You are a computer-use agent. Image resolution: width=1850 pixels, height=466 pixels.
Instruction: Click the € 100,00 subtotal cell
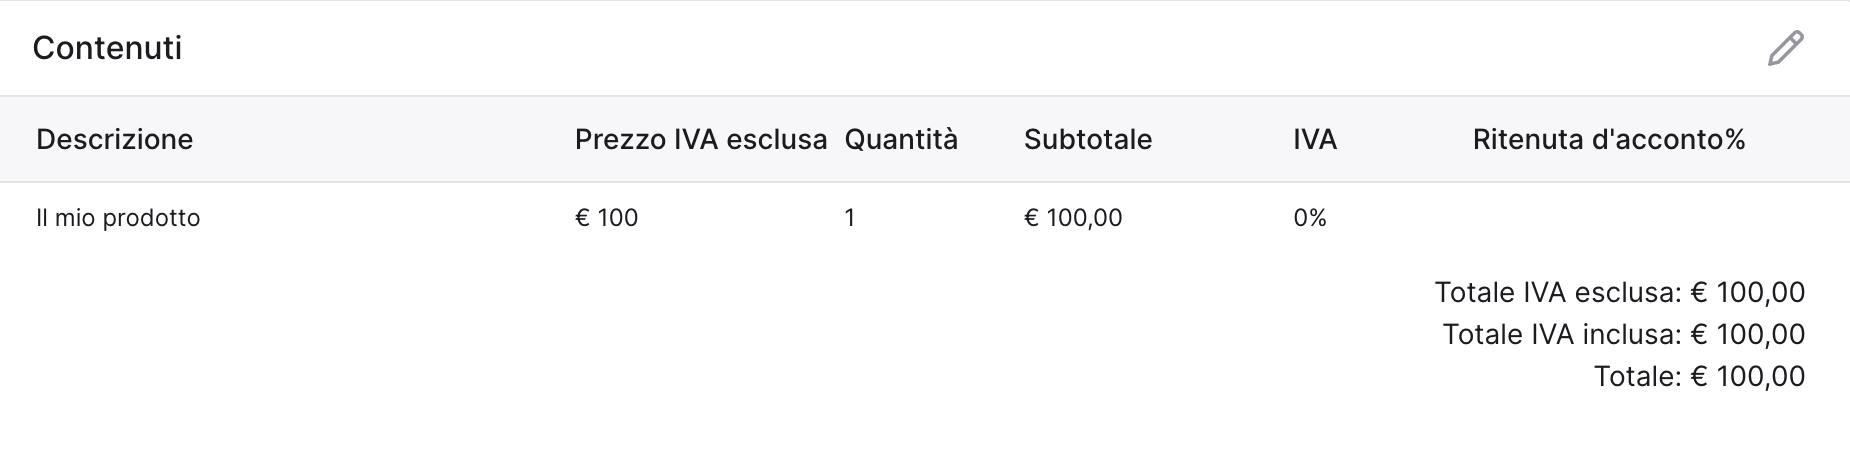click(1073, 218)
